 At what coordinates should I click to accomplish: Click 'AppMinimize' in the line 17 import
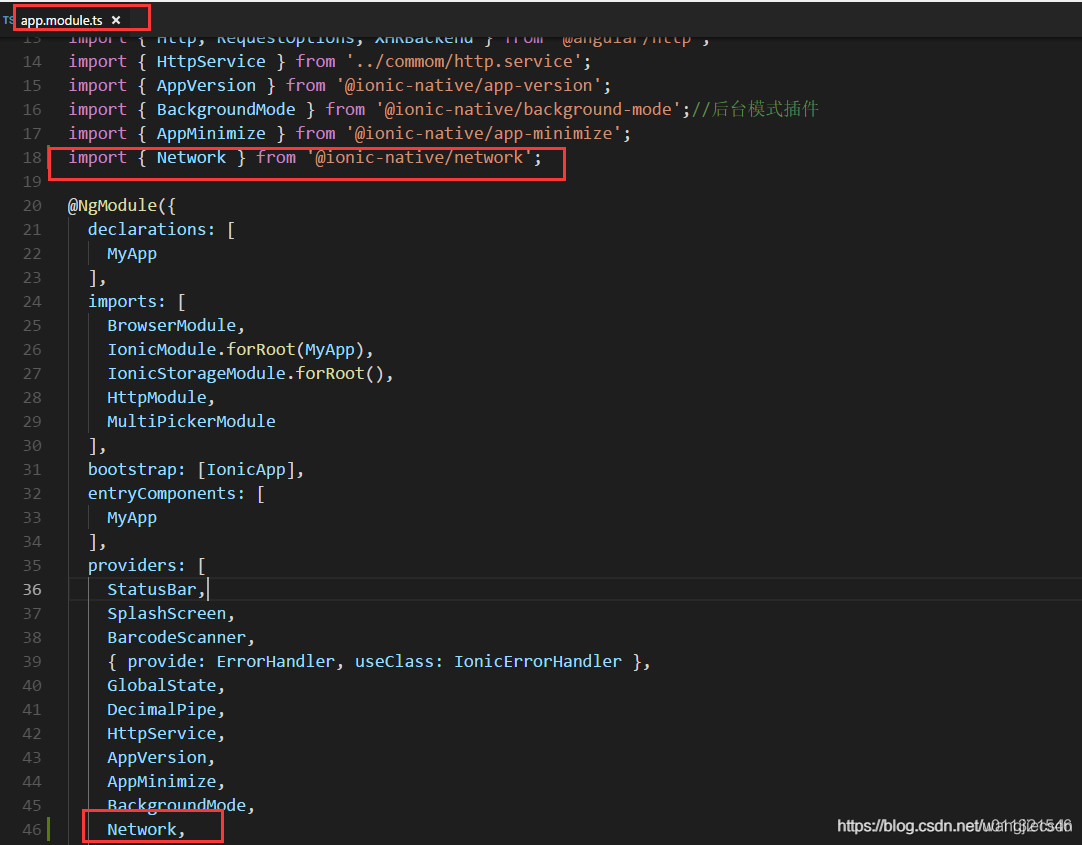pyautogui.click(x=210, y=134)
